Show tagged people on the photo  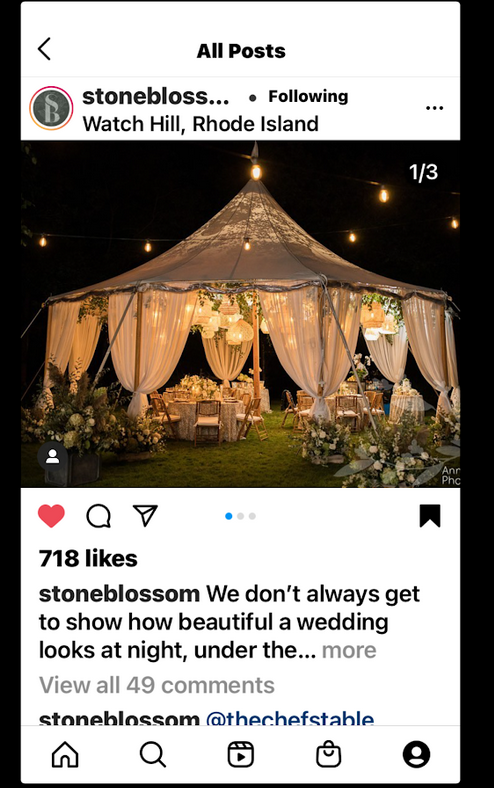coord(52,457)
